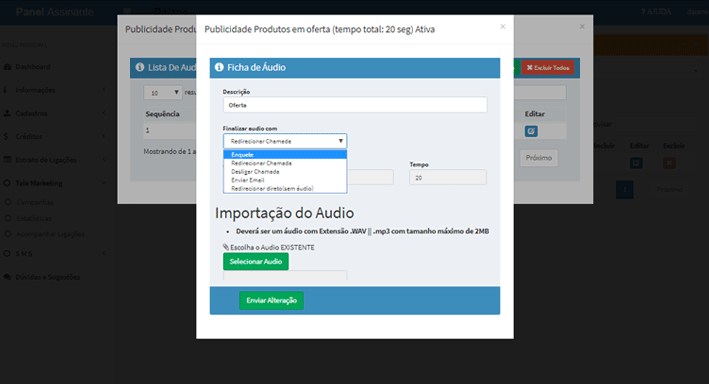Click the Informações info icon in sidebar
The height and width of the screenshot is (384, 709).
pos(5,90)
